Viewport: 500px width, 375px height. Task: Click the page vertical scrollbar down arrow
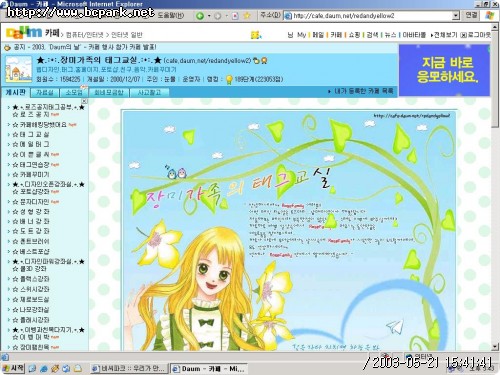pyautogui.click(x=495, y=347)
